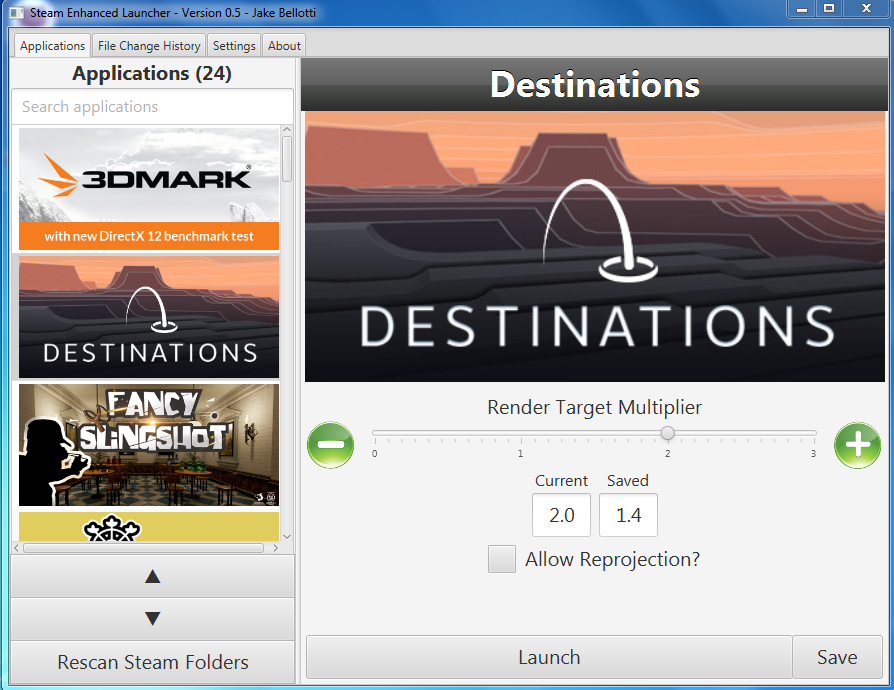Image resolution: width=894 pixels, height=690 pixels.
Task: Click the horizontal scrollbar's left arrow
Action: (x=17, y=548)
